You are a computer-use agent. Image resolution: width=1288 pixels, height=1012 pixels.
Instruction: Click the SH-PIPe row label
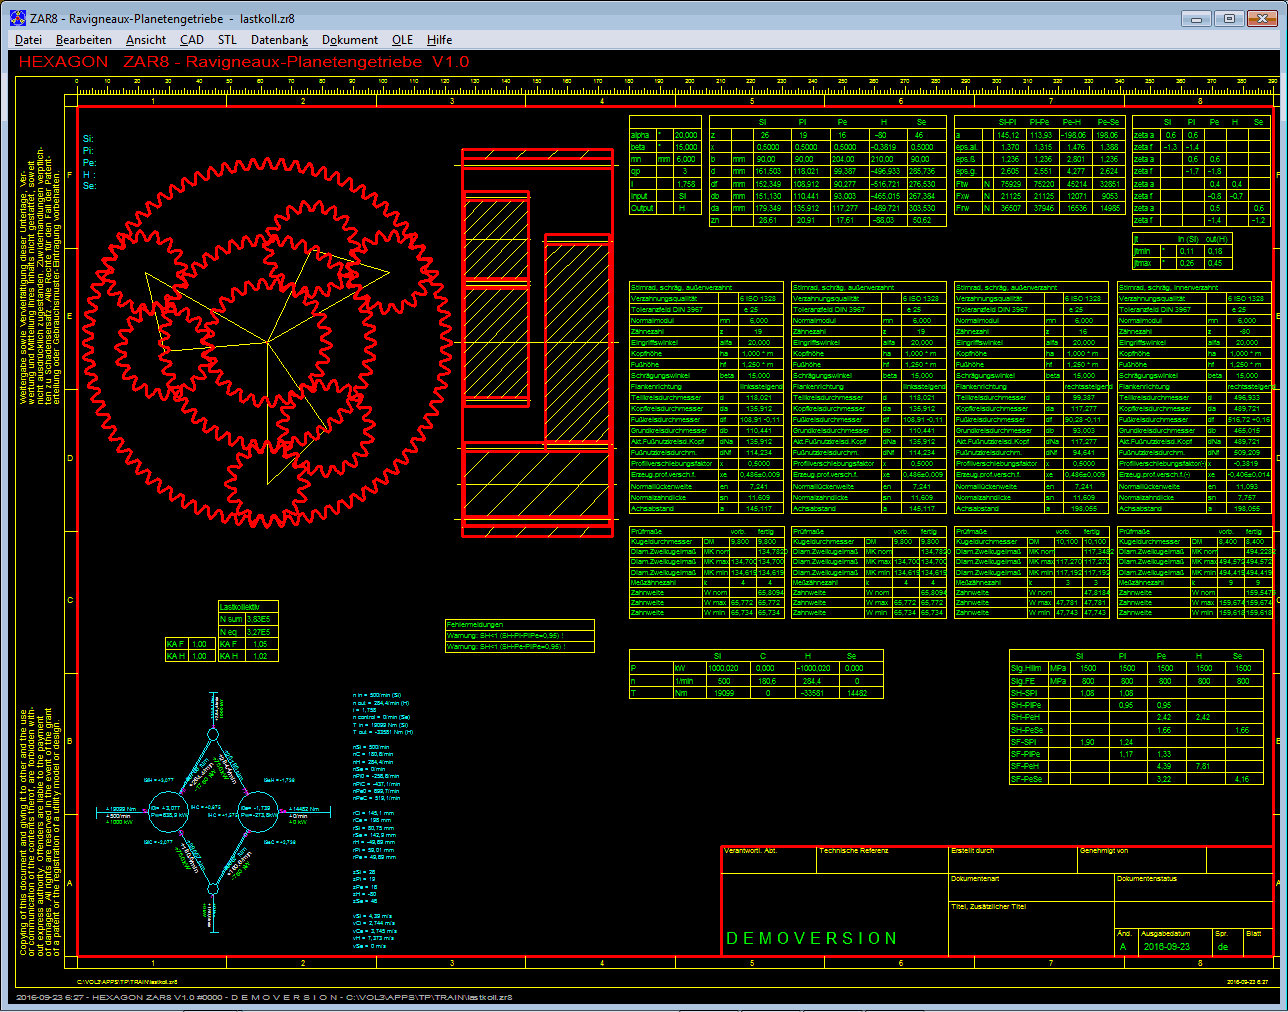(x=1026, y=705)
